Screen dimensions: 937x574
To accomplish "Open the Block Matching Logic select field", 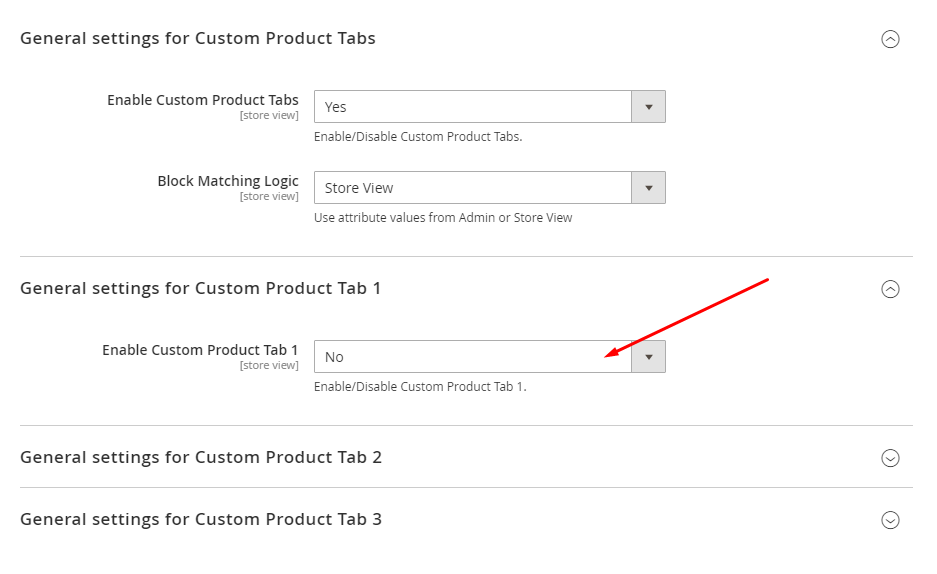I will (473, 188).
